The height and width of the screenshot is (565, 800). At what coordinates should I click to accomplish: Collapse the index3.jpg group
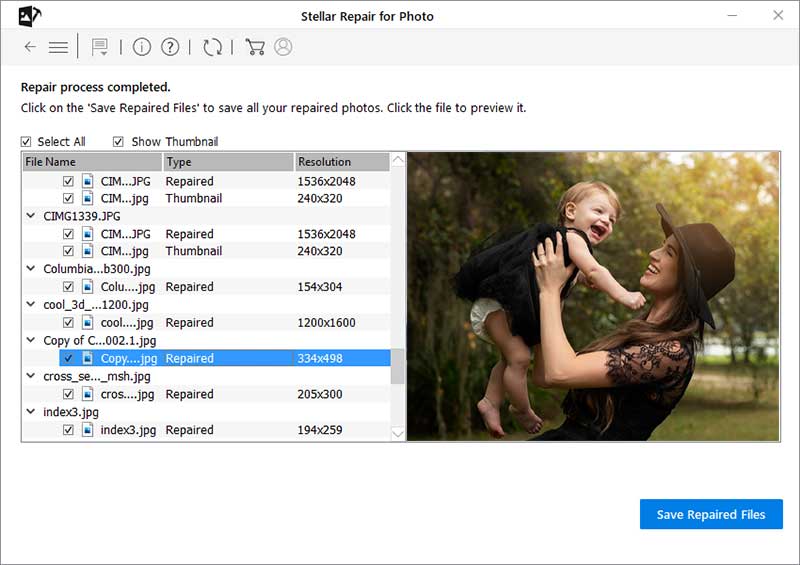[x=31, y=411]
